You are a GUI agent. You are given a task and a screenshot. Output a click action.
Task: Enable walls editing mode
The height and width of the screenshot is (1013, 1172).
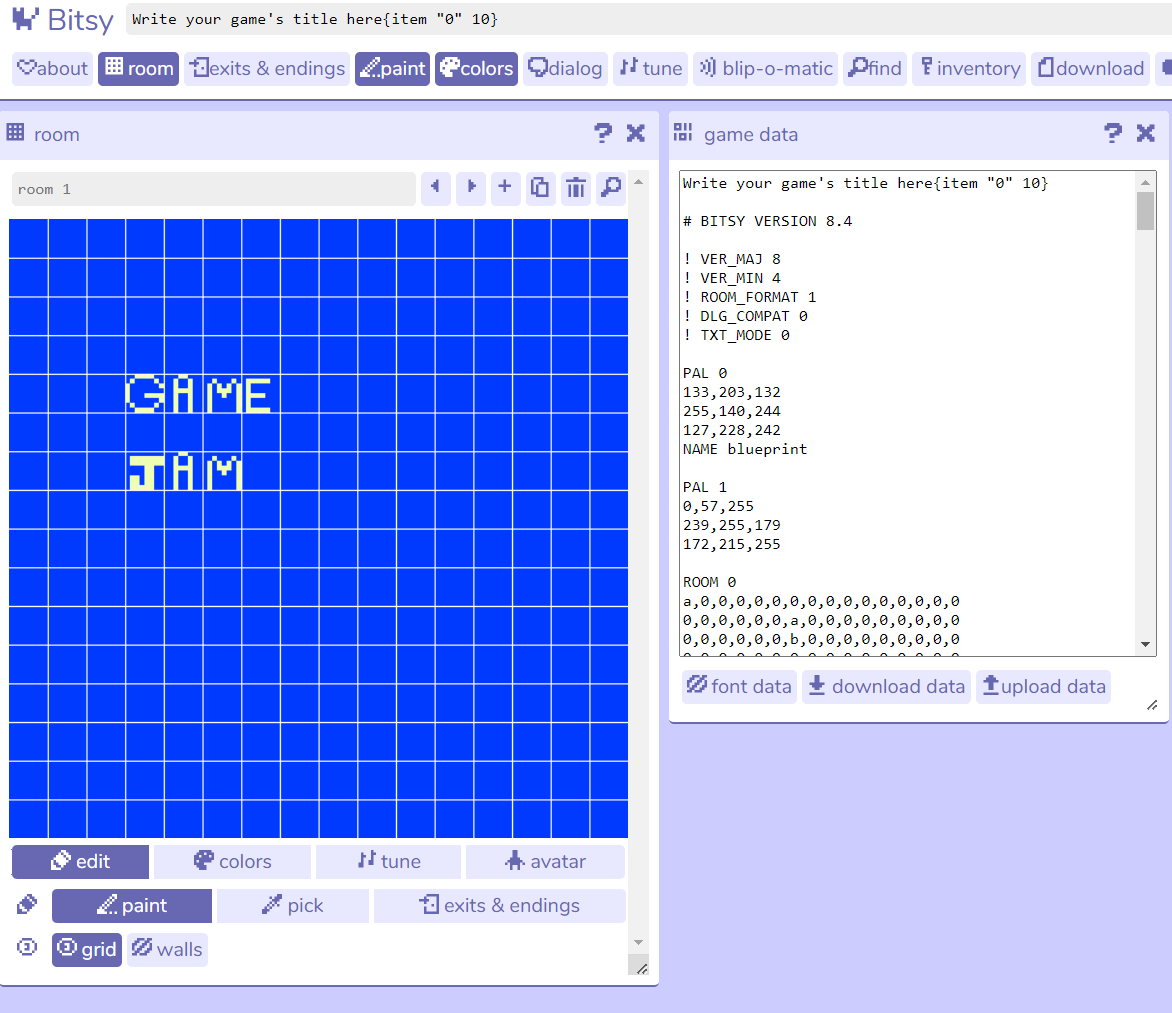click(166, 949)
